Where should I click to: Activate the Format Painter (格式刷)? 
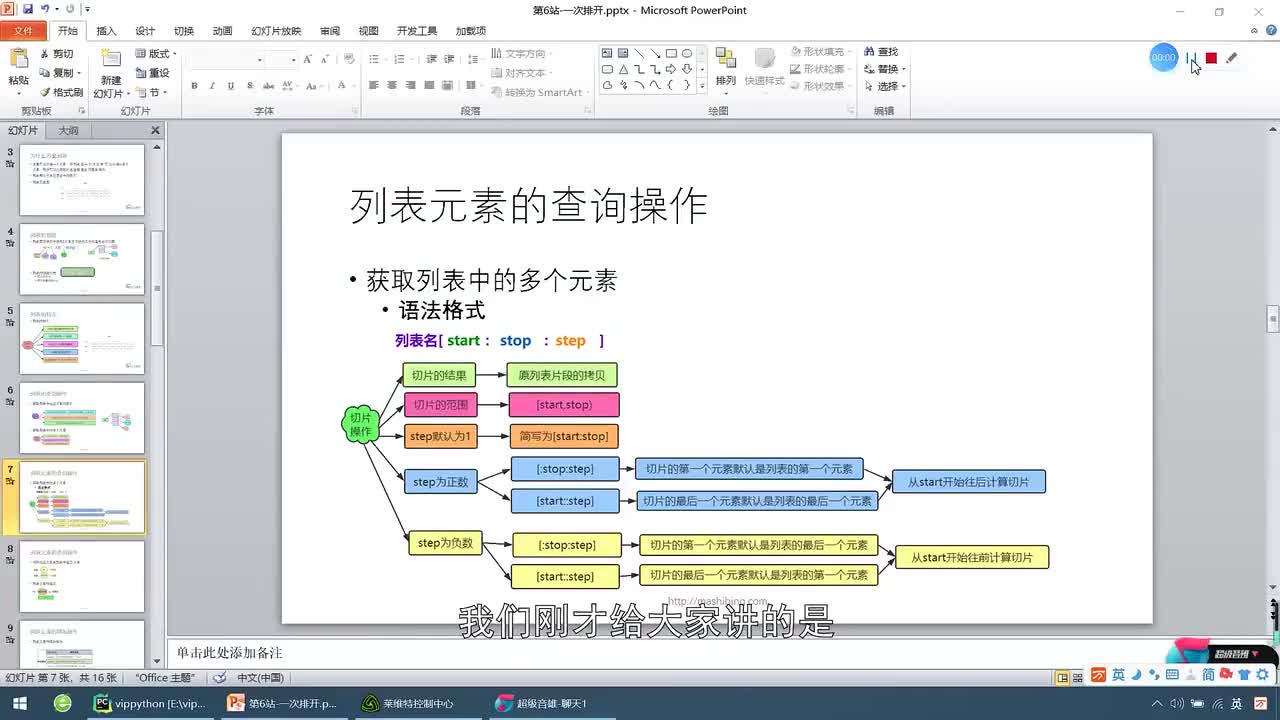click(x=60, y=92)
